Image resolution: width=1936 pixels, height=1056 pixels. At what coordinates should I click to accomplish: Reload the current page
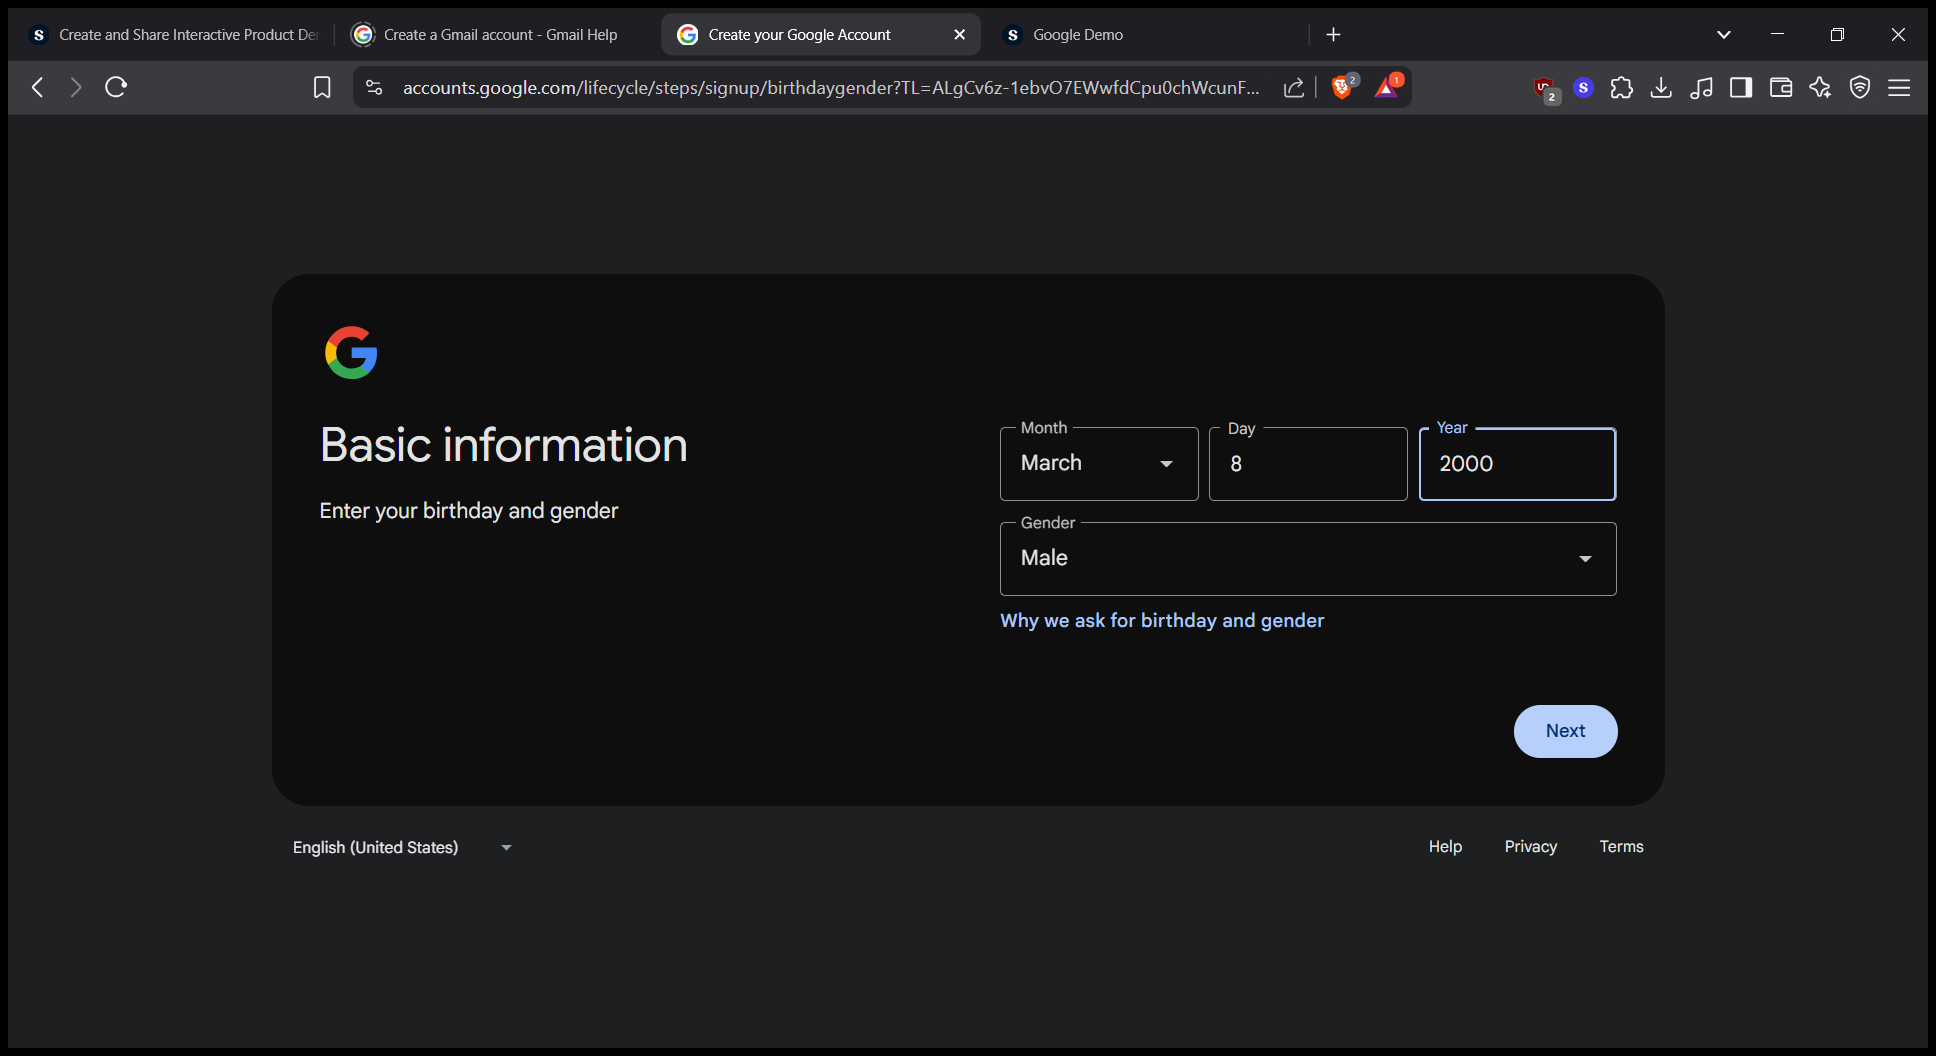pos(116,87)
